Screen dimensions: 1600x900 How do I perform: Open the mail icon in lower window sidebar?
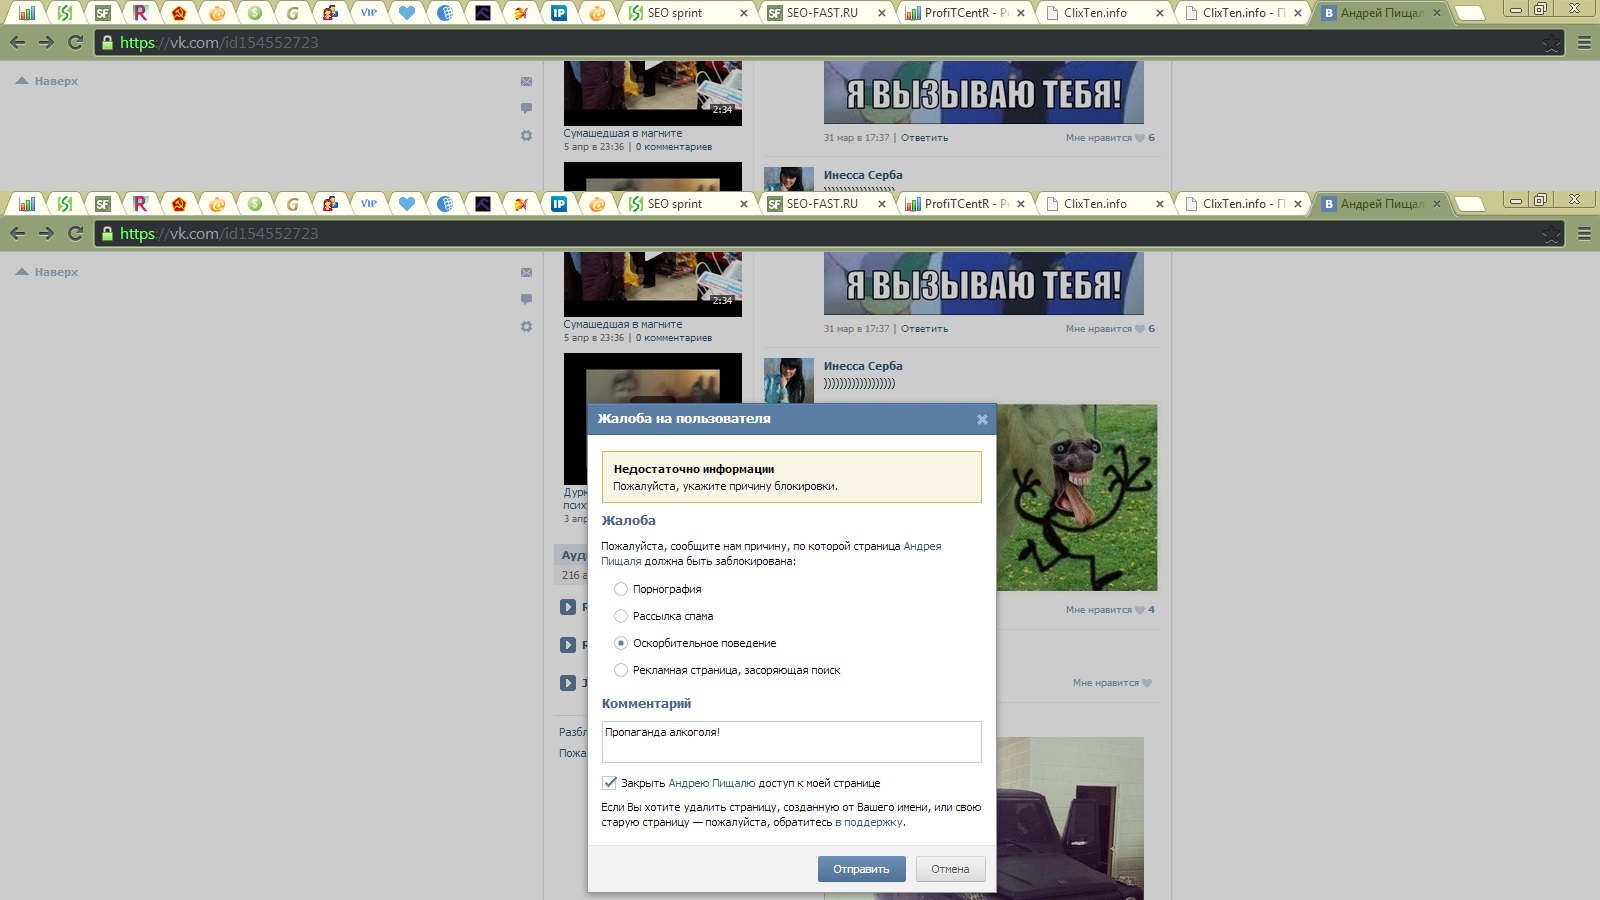[x=526, y=273]
